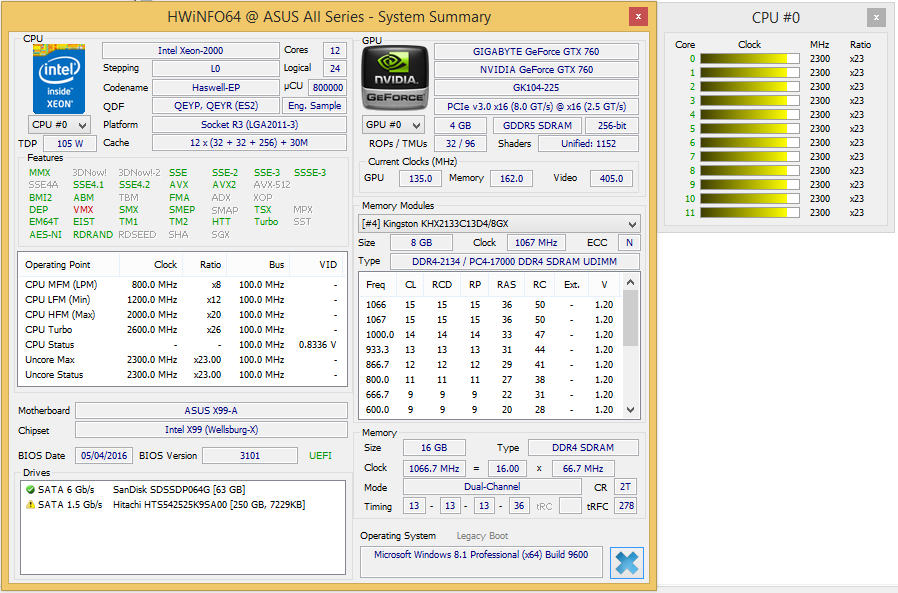Click the 0.8336 V VID value
Screen dimensions: 898x593
[x=317, y=345]
